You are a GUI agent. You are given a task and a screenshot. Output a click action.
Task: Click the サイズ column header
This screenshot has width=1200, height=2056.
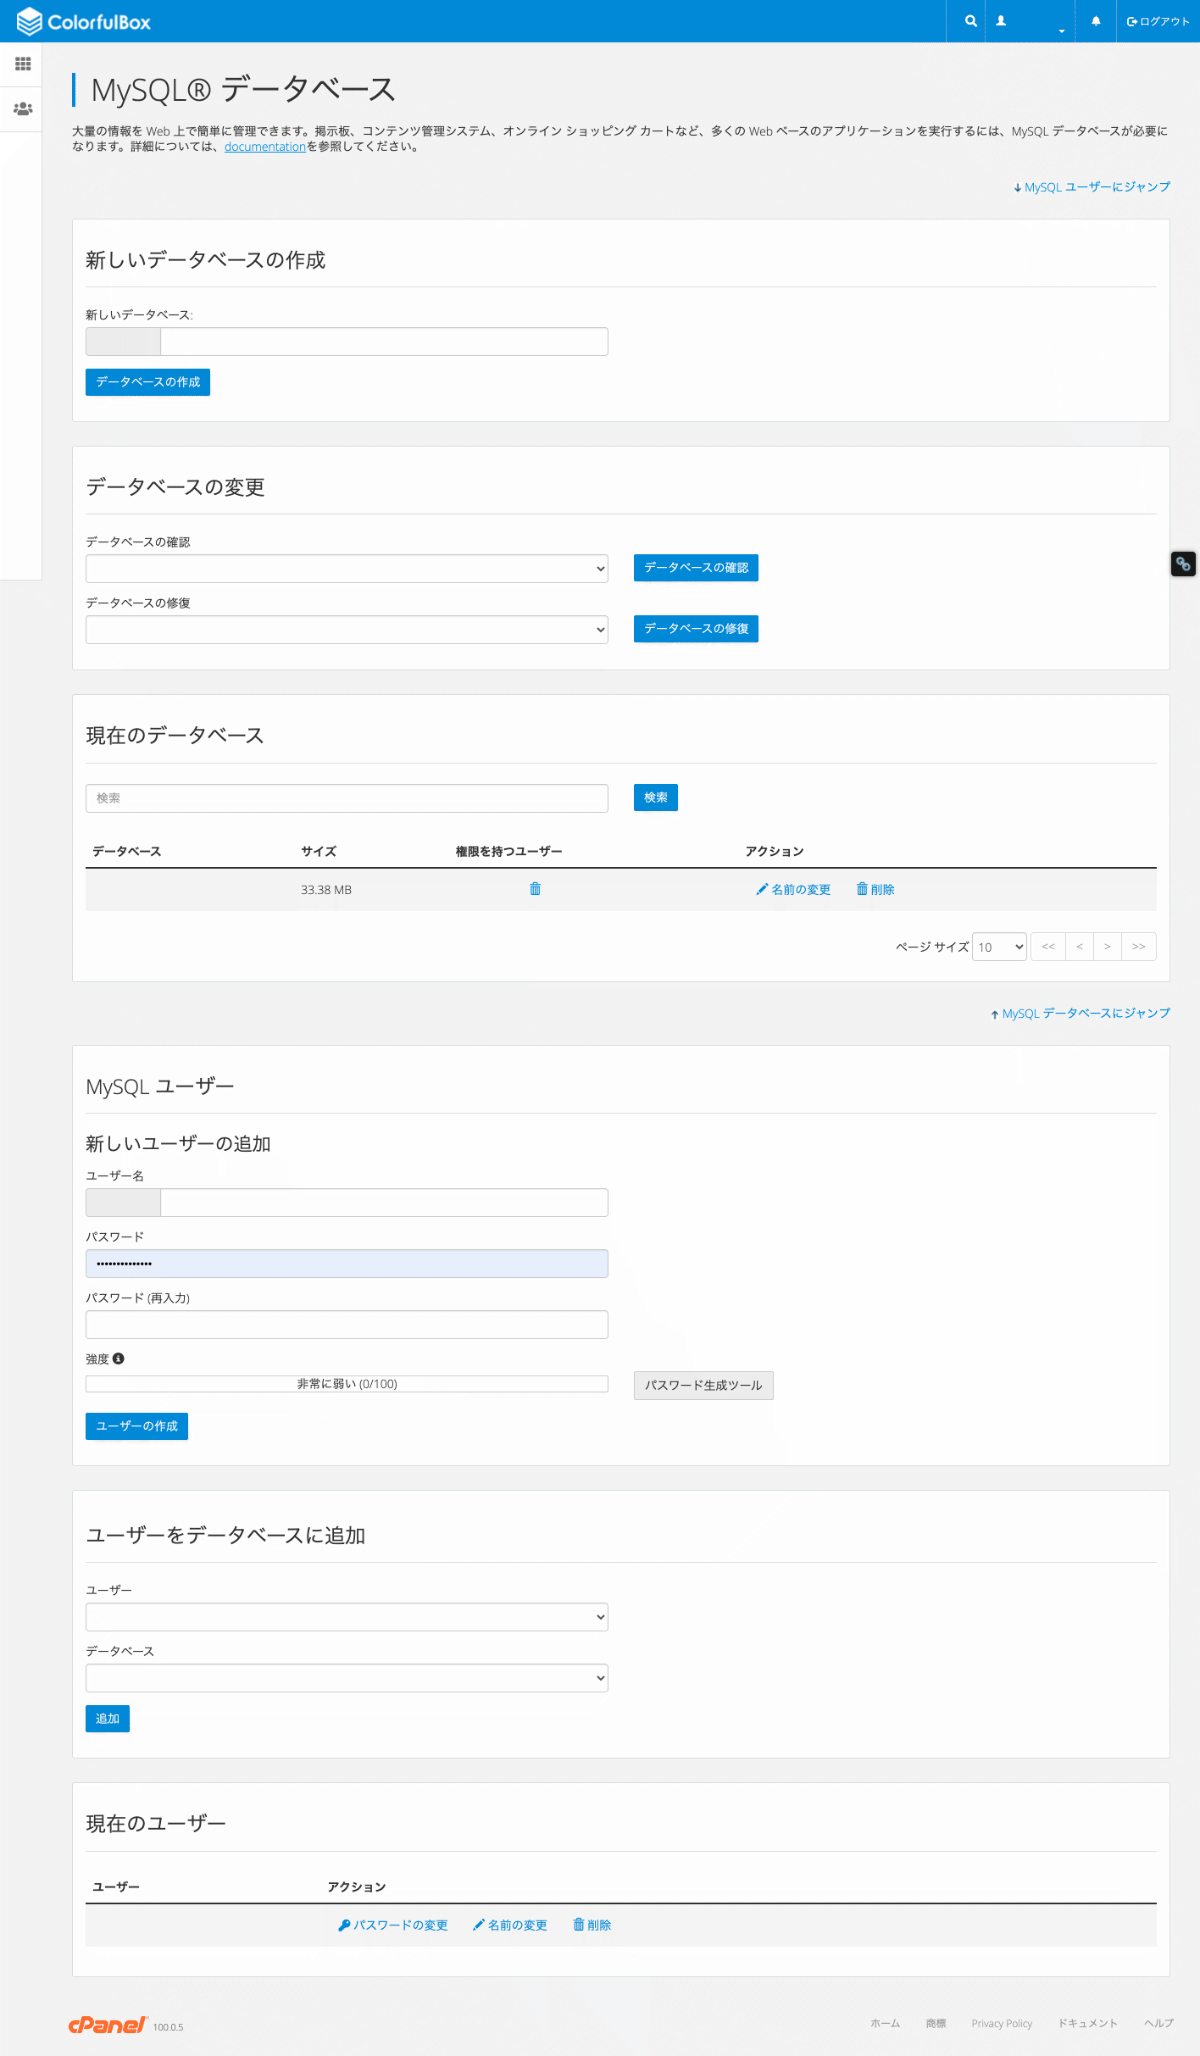(x=319, y=852)
